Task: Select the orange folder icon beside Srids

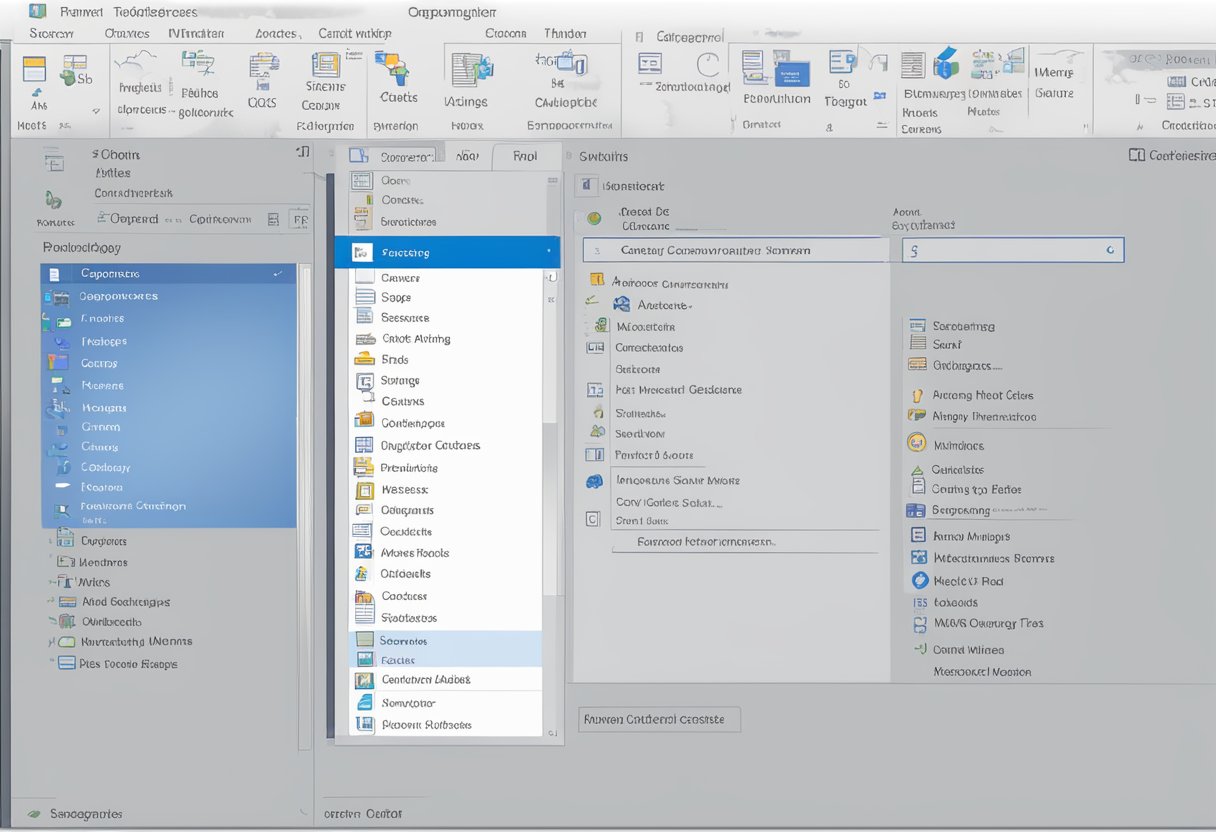Action: coord(364,359)
